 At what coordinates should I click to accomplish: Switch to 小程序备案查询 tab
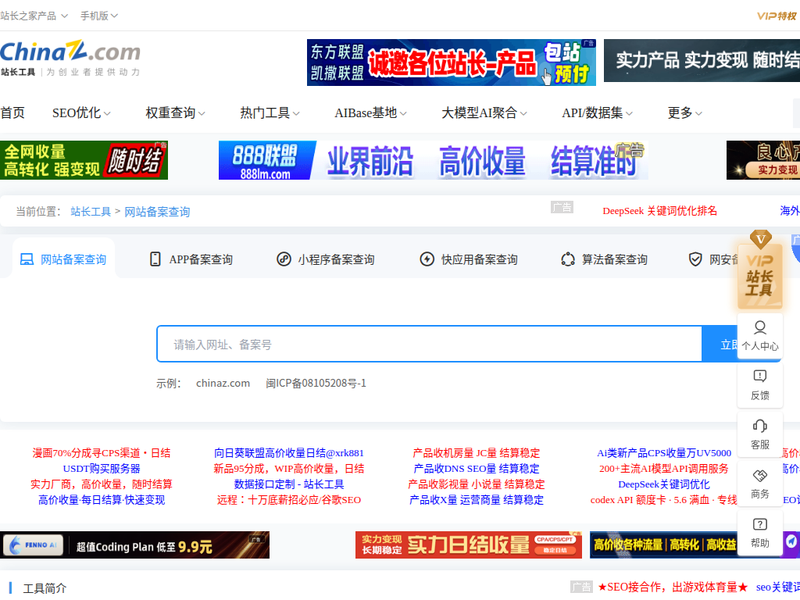[326, 260]
